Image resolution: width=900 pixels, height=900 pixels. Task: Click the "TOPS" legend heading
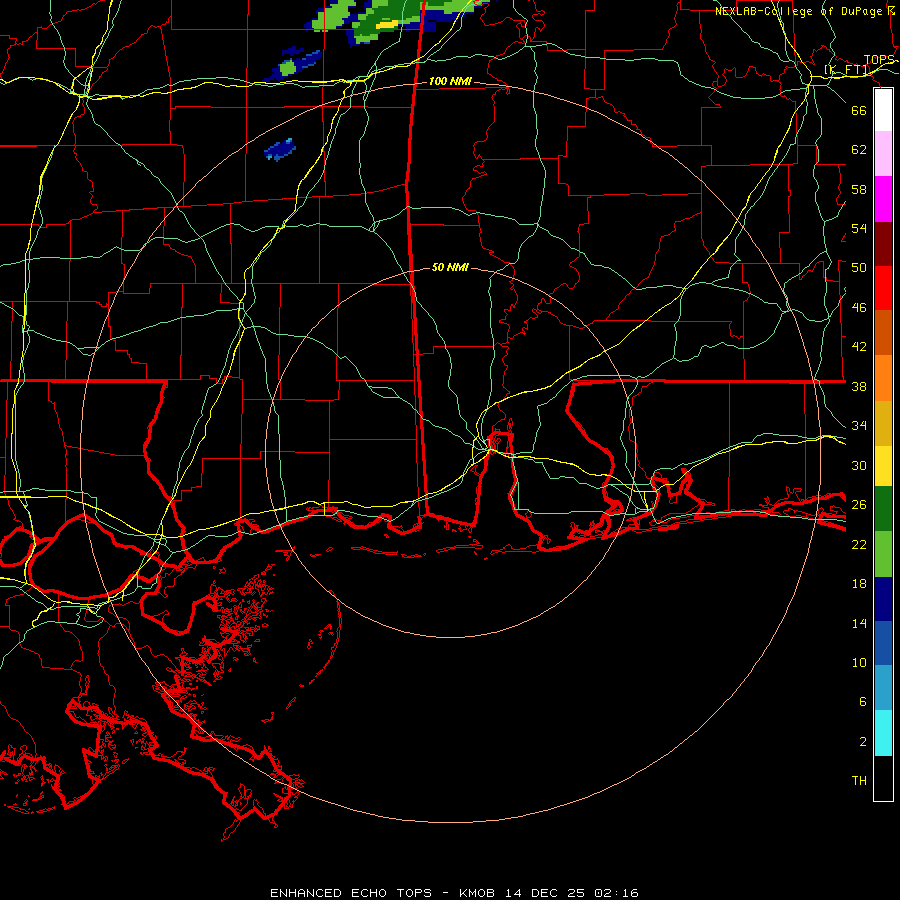tap(879, 60)
